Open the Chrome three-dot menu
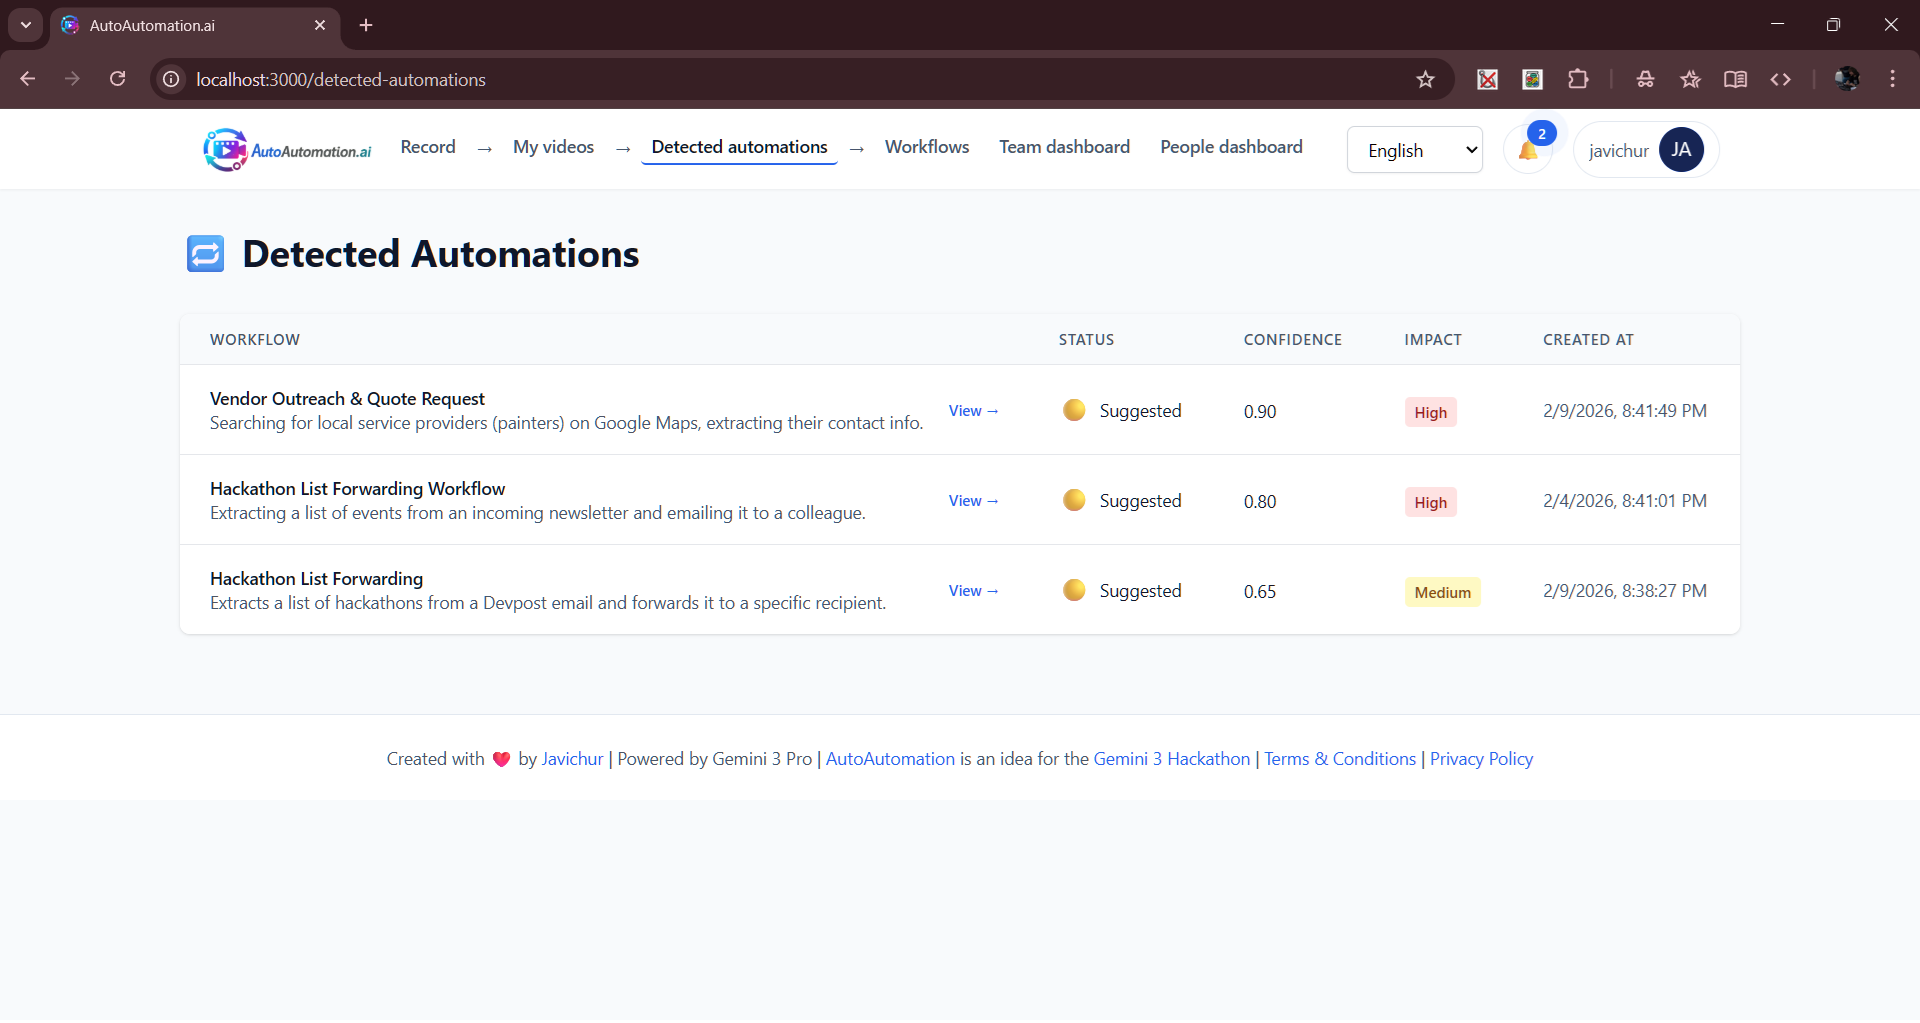This screenshot has width=1920, height=1023. (x=1892, y=79)
